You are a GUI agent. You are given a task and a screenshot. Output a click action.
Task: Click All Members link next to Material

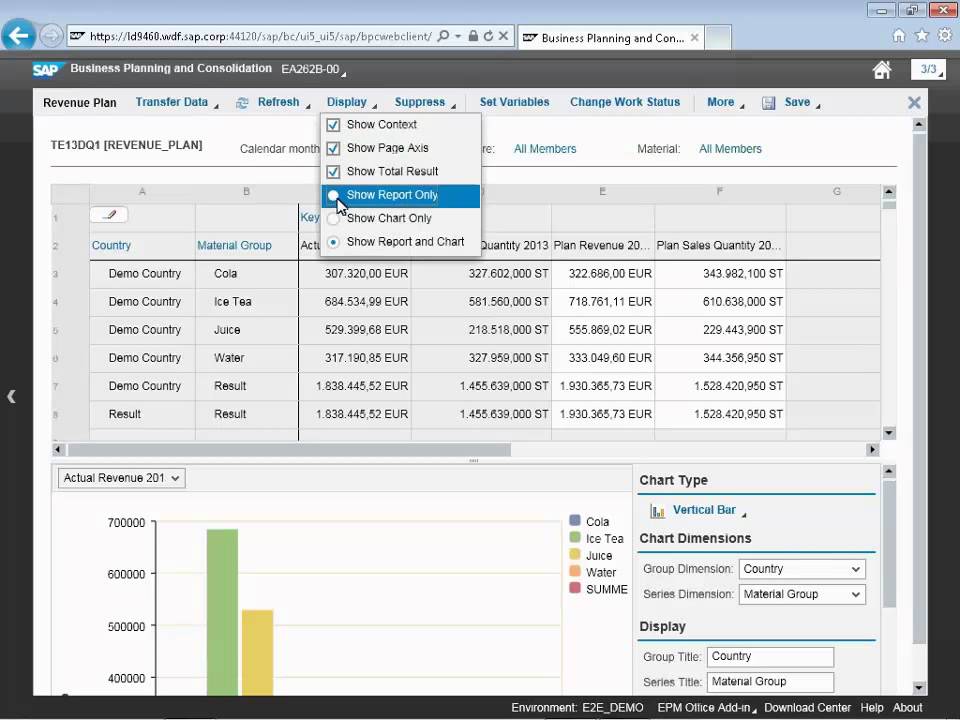(x=730, y=149)
